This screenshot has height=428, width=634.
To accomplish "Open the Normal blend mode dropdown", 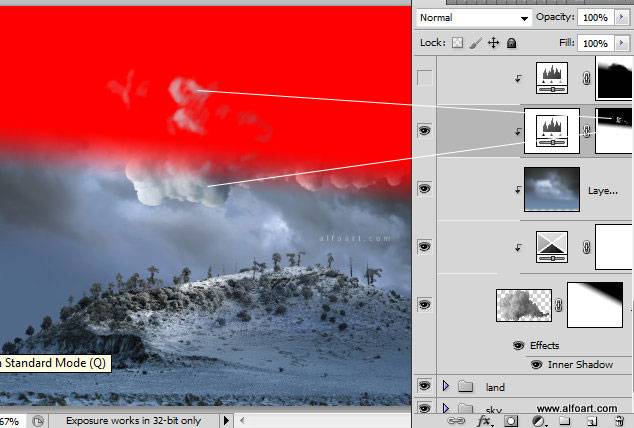I will click(474, 18).
